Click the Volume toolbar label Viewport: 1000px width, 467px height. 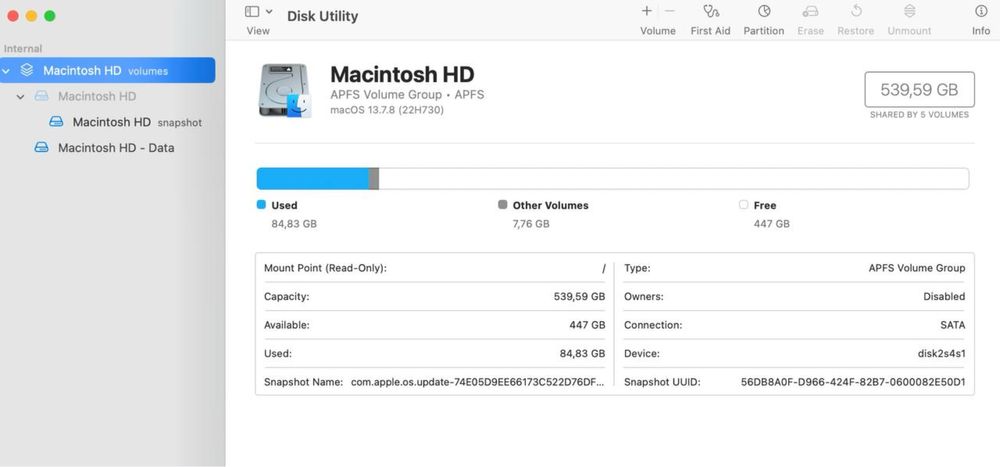point(658,31)
